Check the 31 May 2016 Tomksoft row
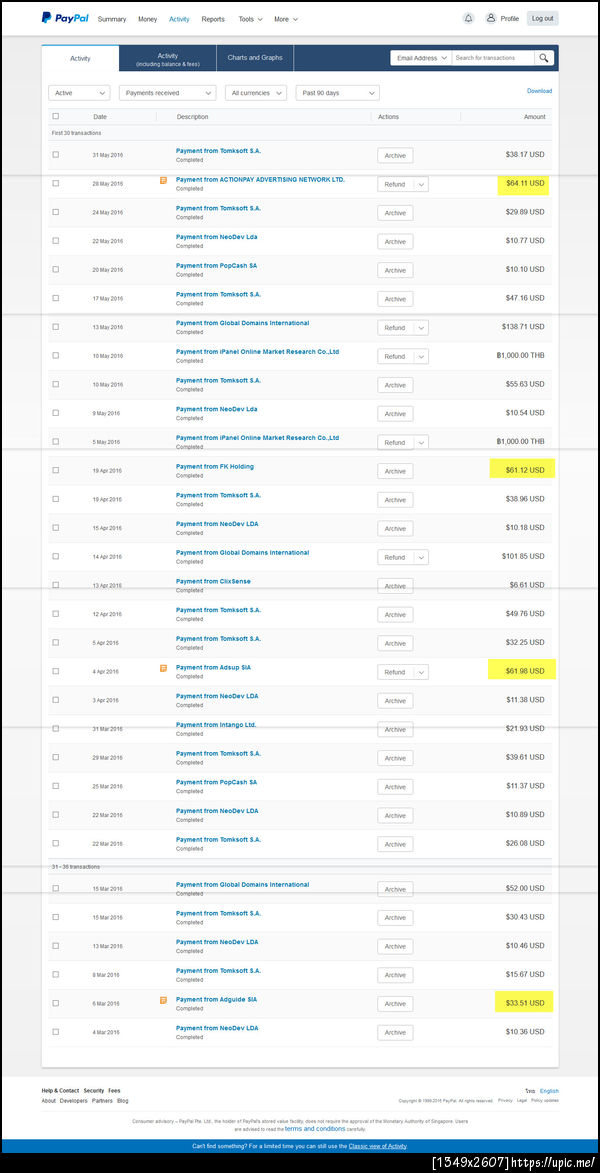This screenshot has height=1173, width=600. [55, 155]
